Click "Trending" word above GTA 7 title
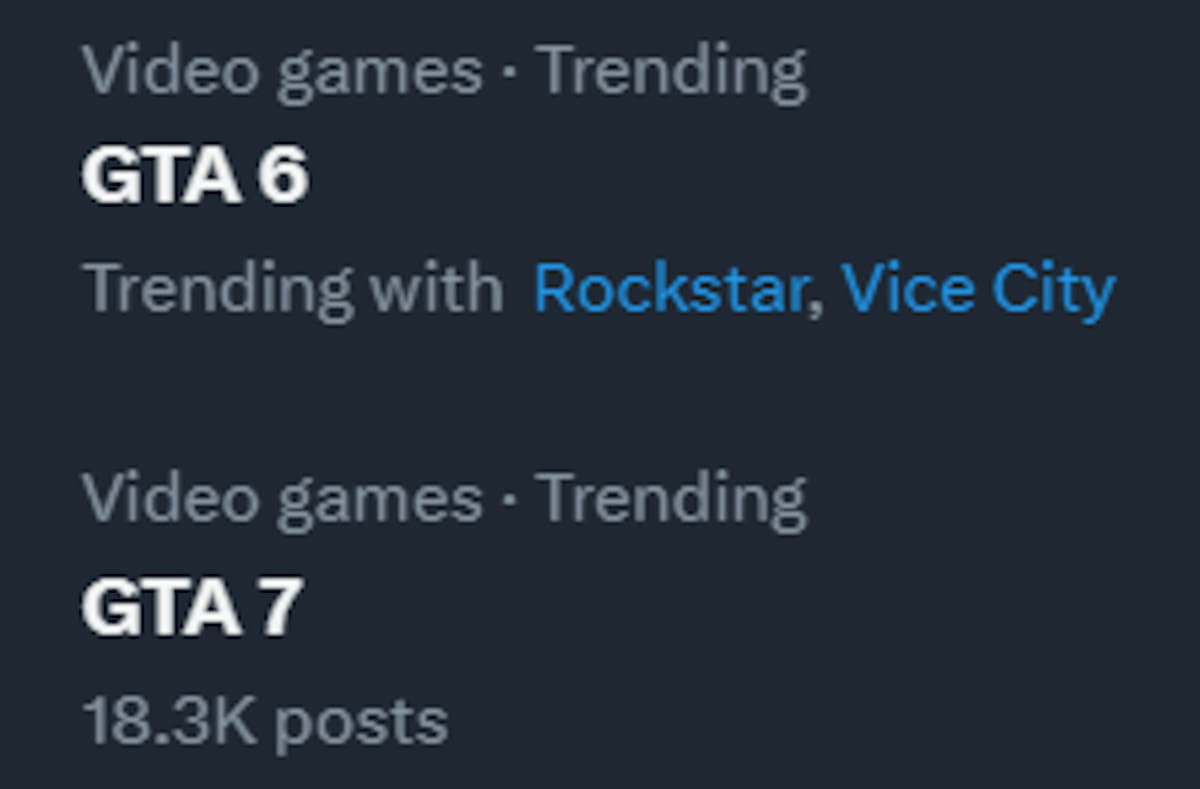The image size is (1200, 789). pyautogui.click(x=671, y=499)
